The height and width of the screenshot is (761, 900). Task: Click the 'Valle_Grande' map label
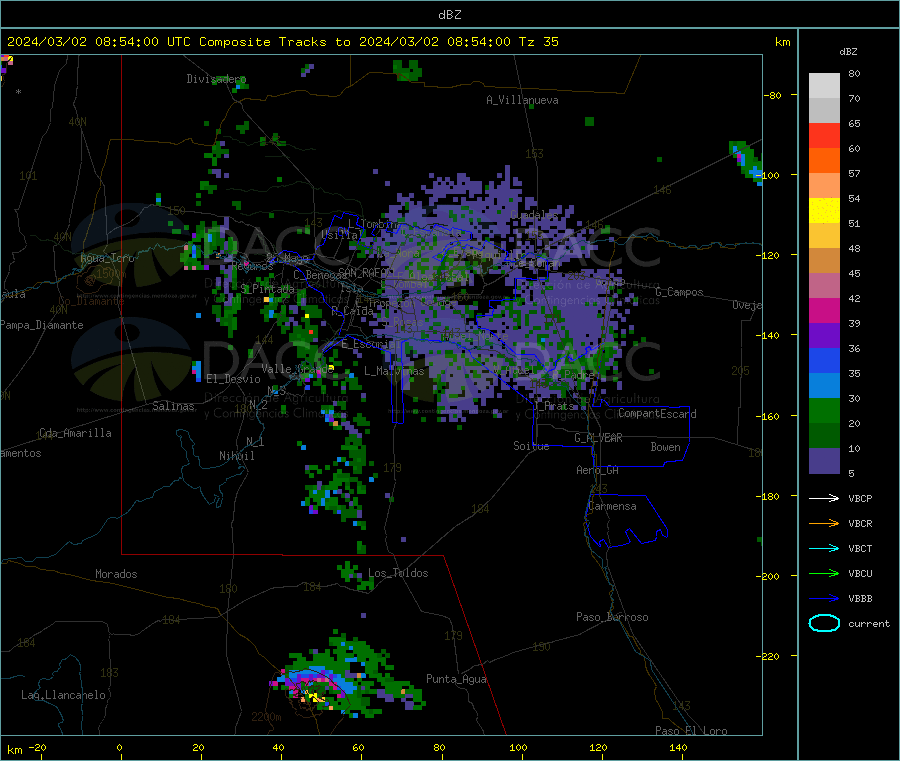coord(297,368)
